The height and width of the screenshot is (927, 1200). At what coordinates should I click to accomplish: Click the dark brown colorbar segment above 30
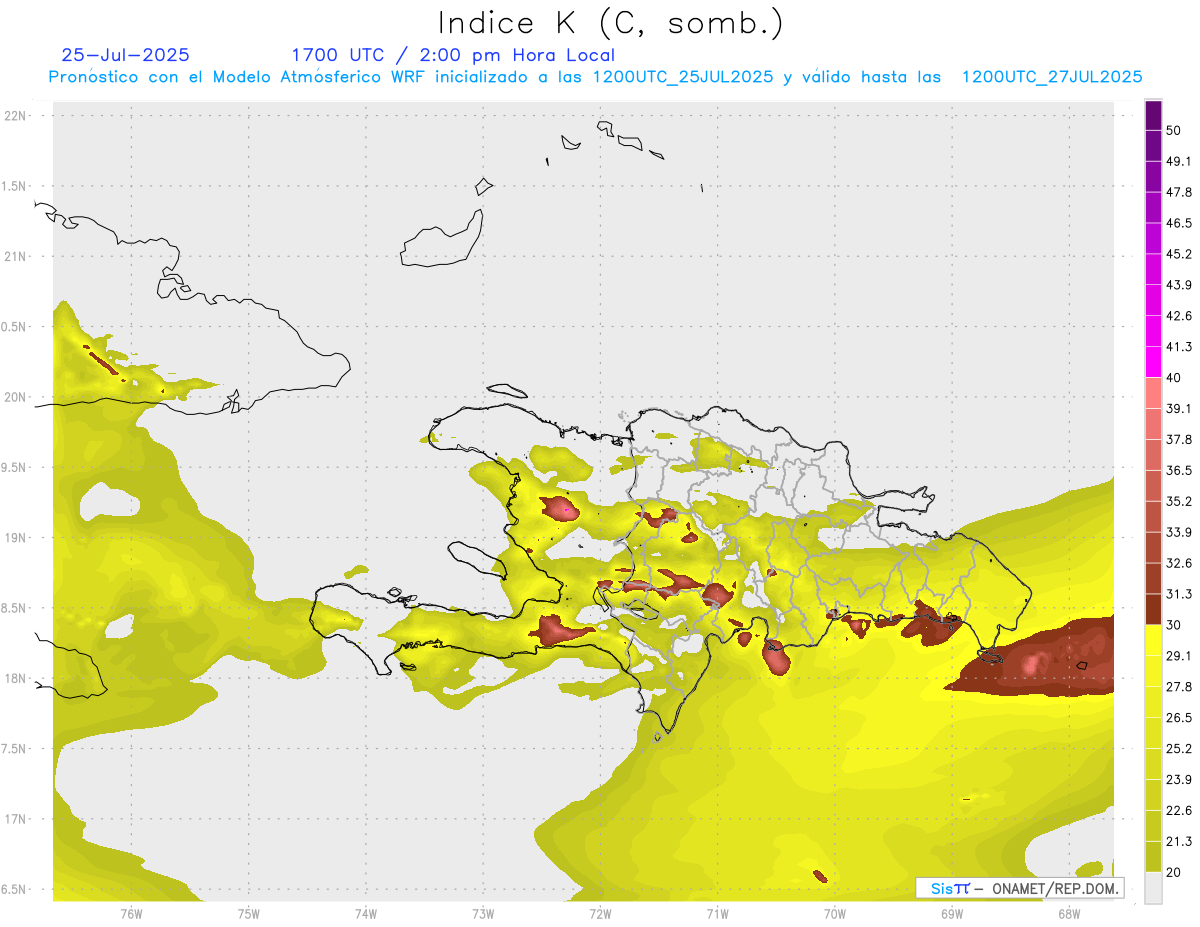click(x=1154, y=610)
